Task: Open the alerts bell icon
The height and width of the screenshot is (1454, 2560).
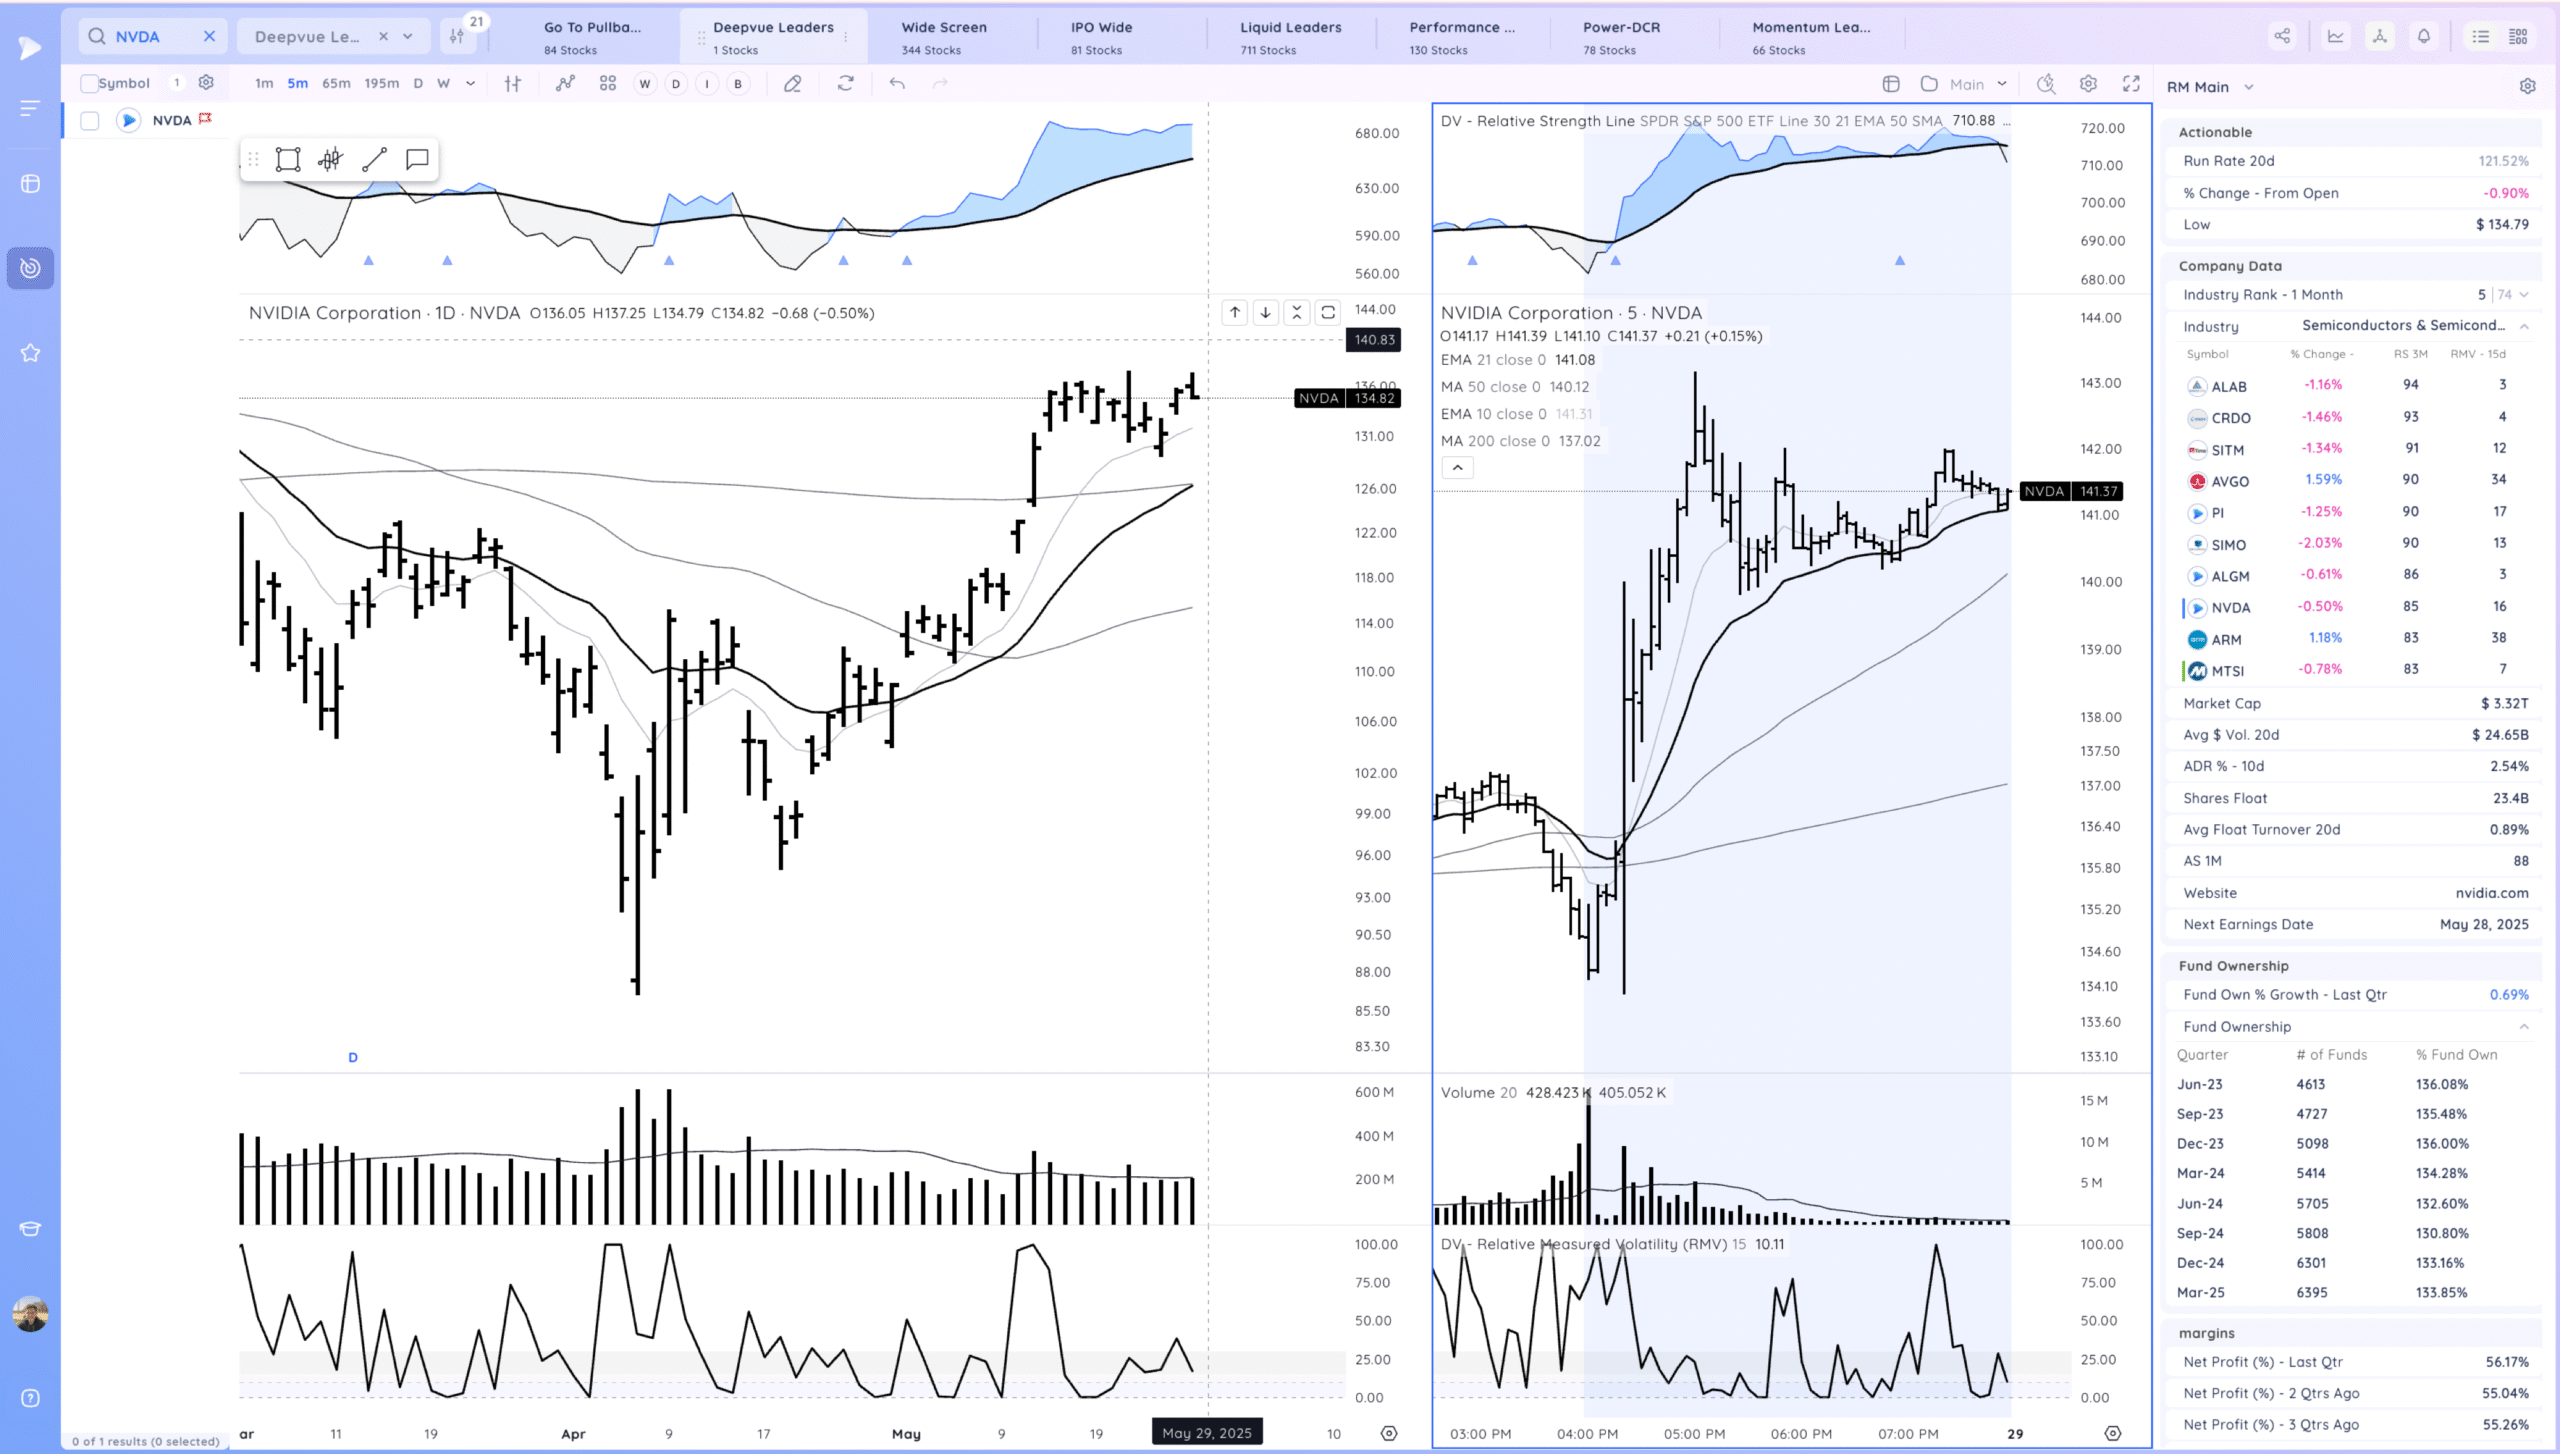Action: click(2423, 37)
